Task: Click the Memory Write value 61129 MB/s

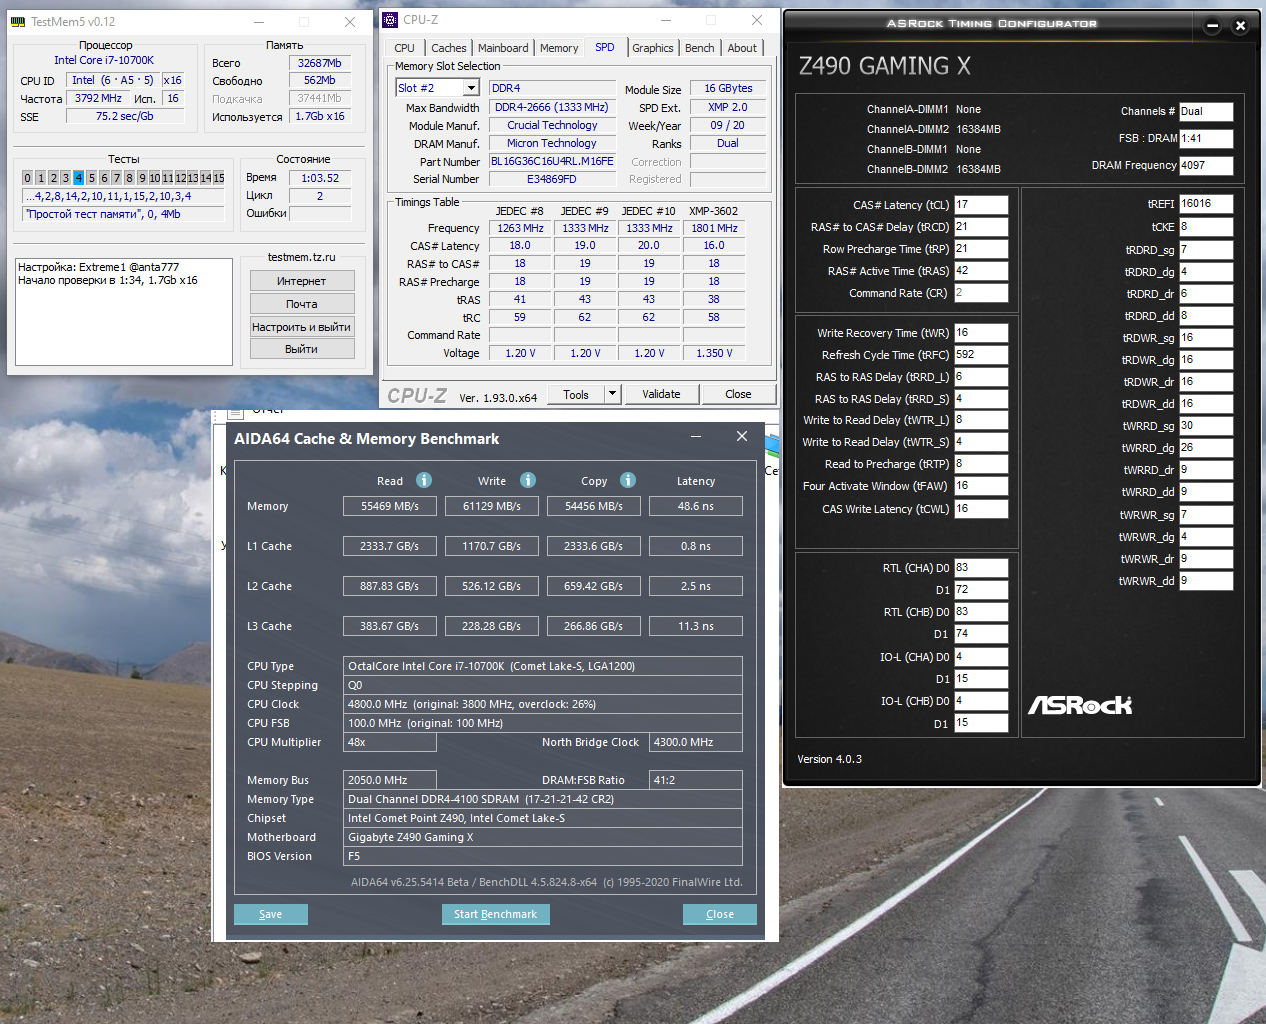Action: (x=492, y=506)
